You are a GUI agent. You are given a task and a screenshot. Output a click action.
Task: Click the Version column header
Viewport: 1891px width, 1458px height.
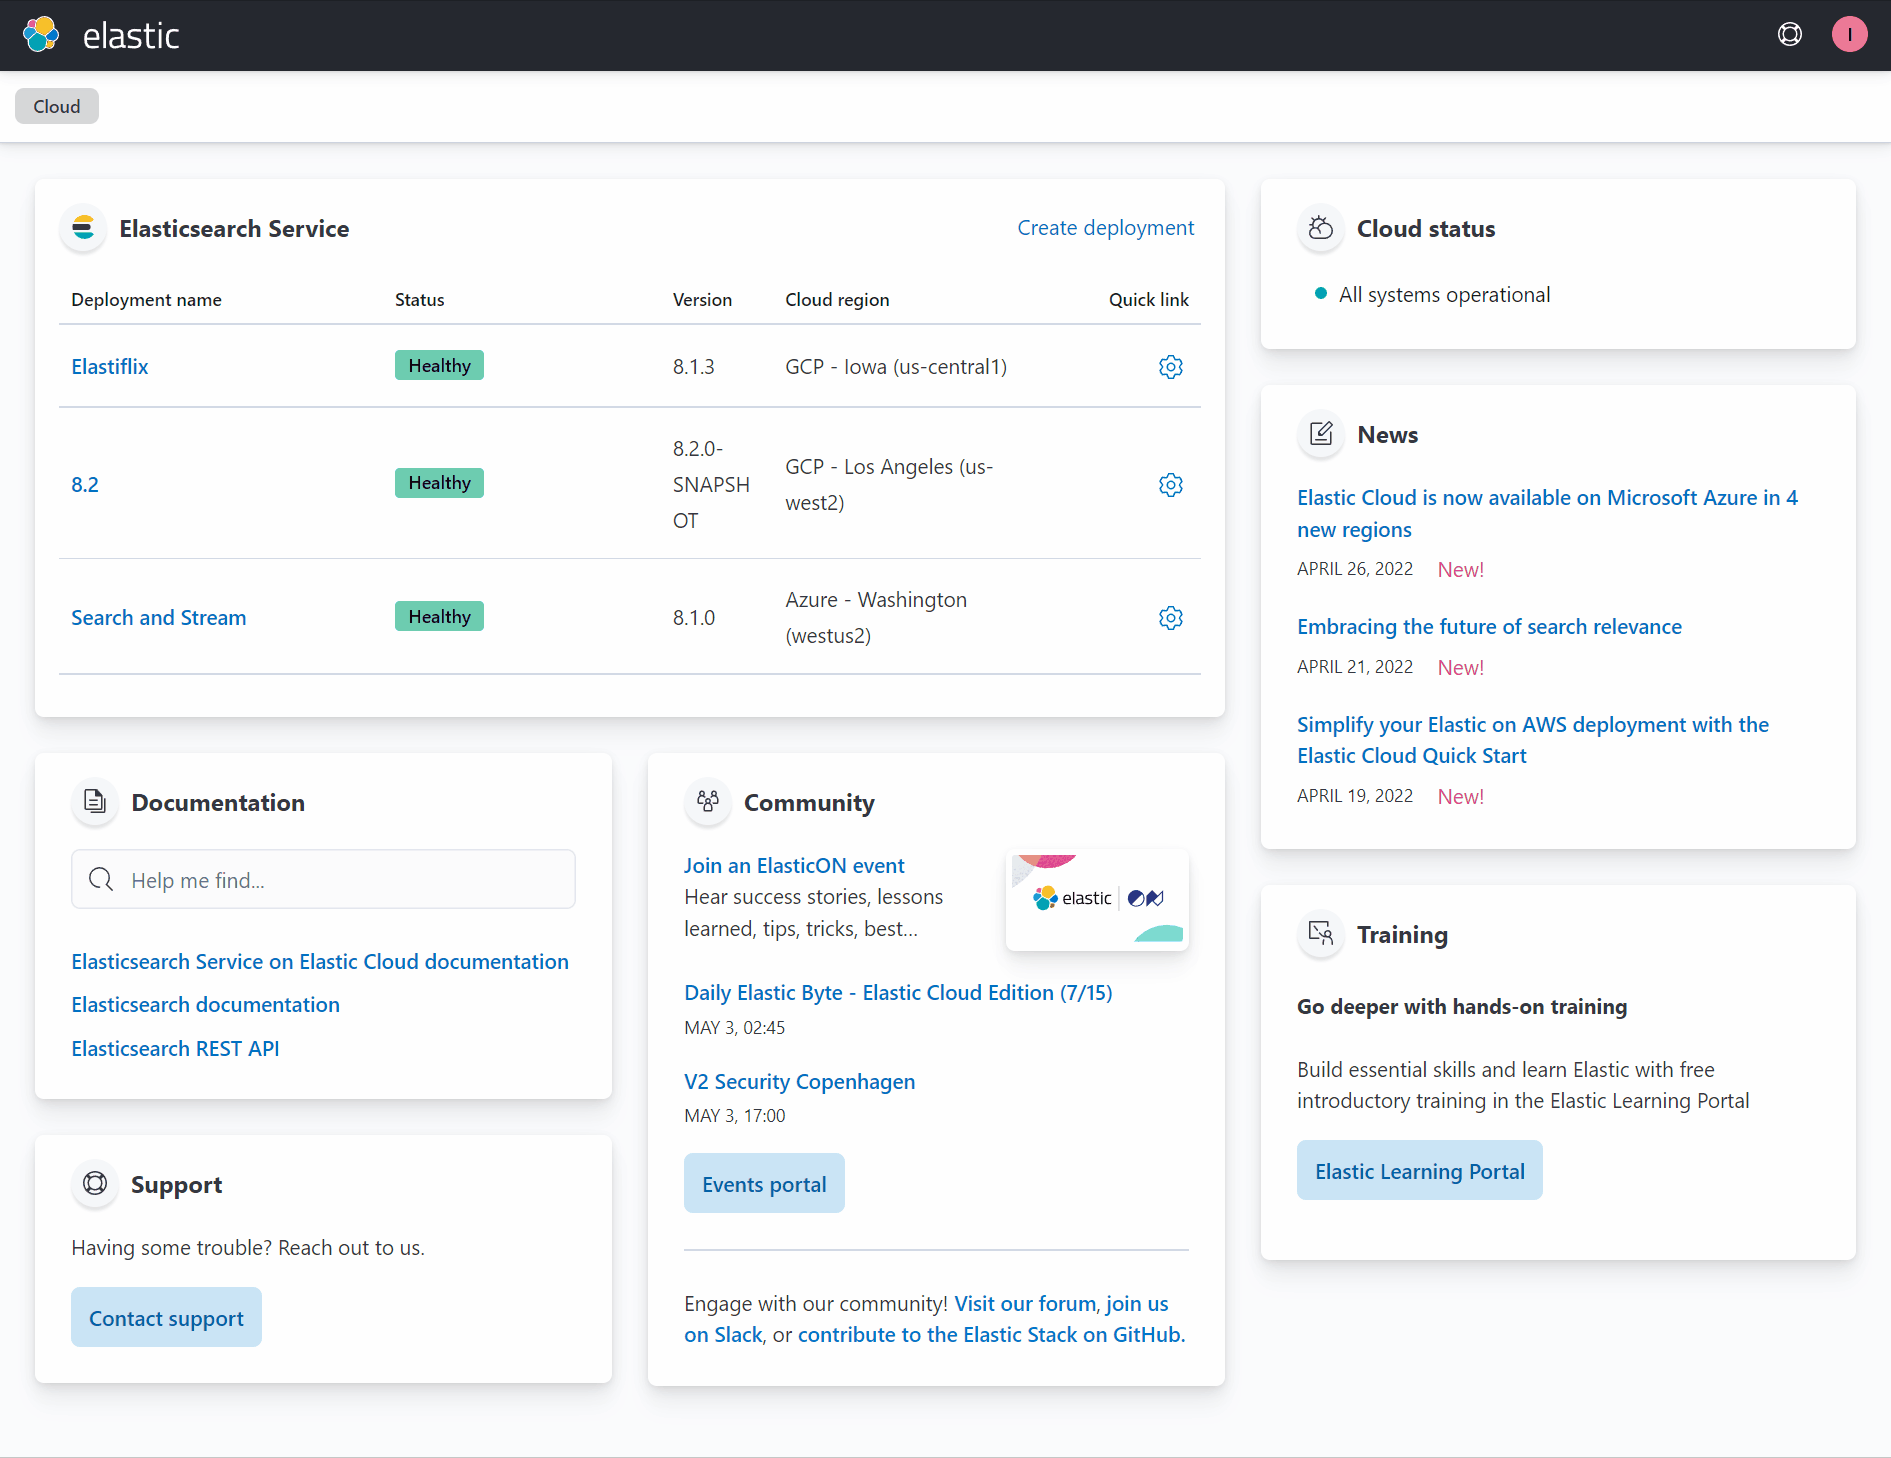click(702, 300)
